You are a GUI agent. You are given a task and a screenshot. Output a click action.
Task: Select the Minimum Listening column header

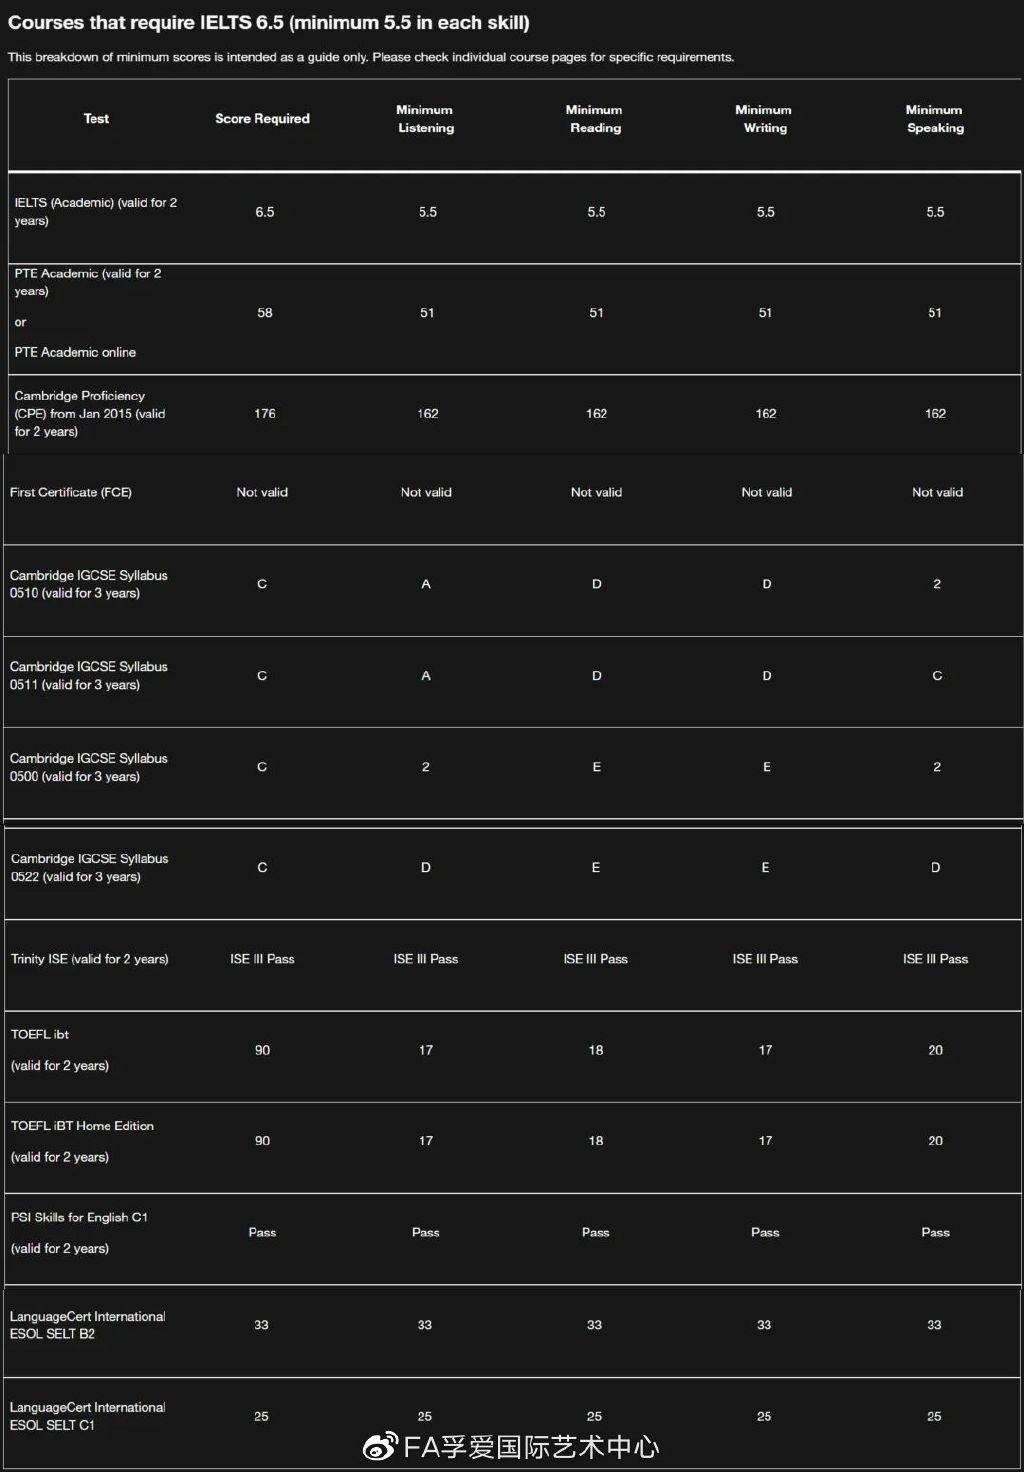tap(425, 119)
